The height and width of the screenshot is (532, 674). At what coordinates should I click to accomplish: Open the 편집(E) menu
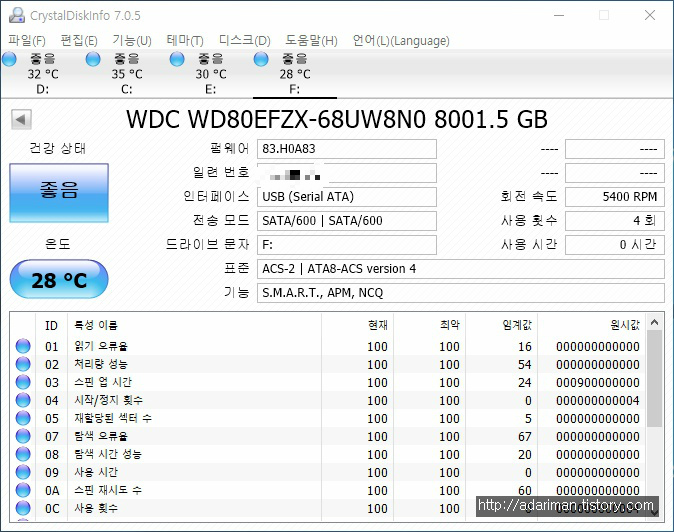pyautogui.click(x=79, y=41)
